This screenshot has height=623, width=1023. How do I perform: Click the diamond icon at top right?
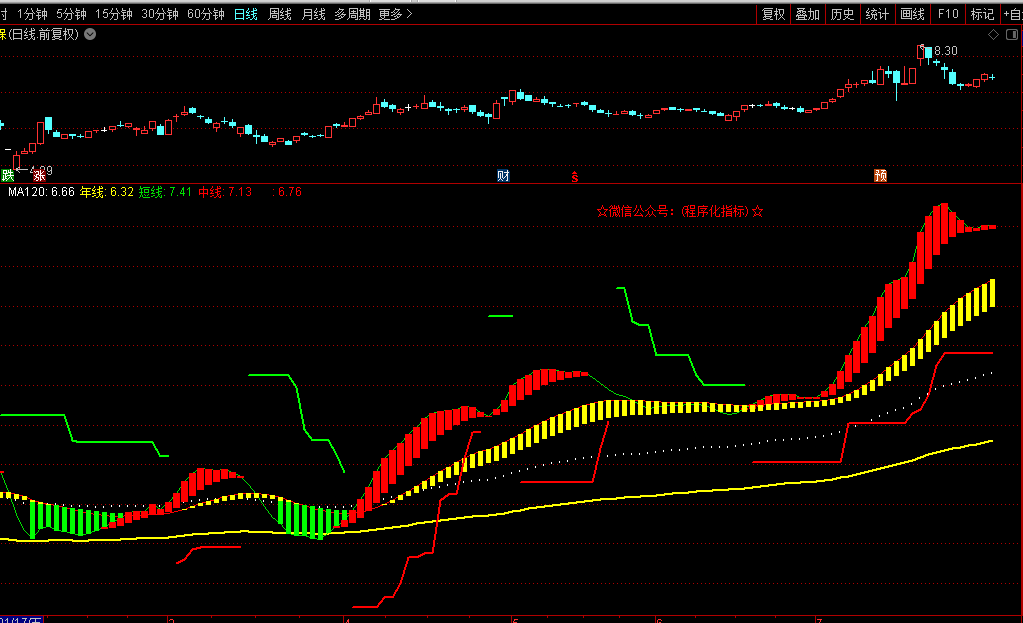pos(993,34)
